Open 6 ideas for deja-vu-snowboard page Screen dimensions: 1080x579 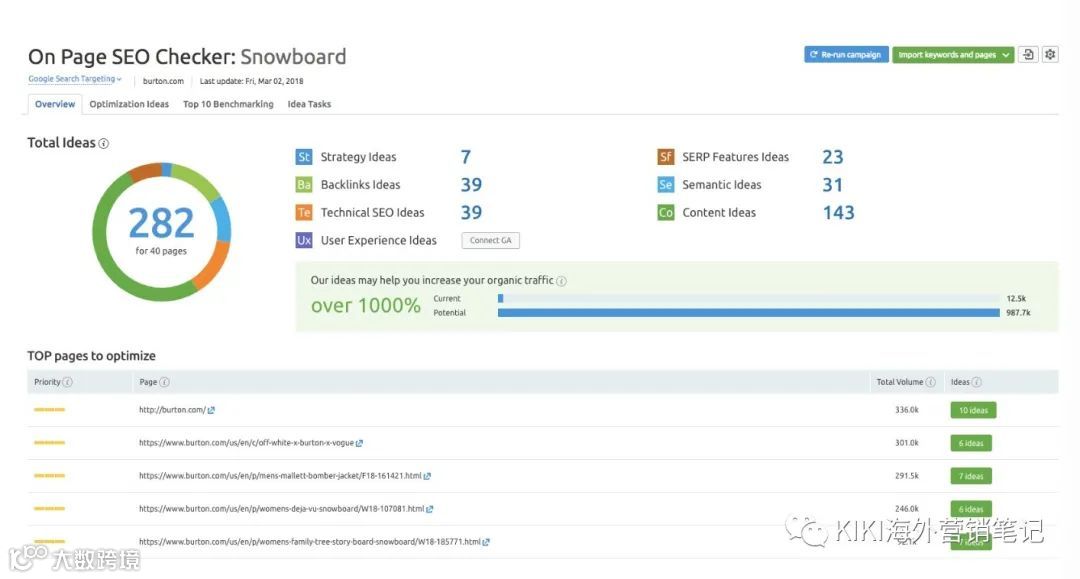click(x=971, y=509)
